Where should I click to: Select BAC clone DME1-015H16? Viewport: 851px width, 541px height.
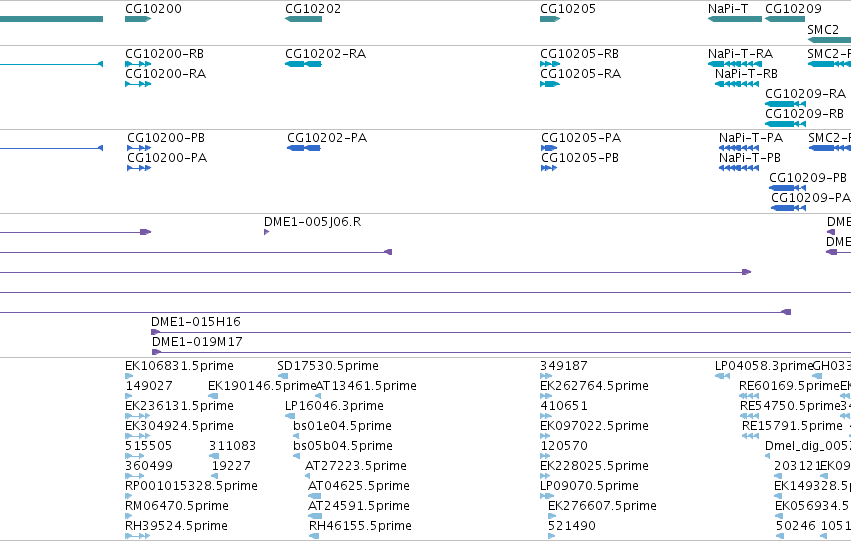[x=196, y=322]
